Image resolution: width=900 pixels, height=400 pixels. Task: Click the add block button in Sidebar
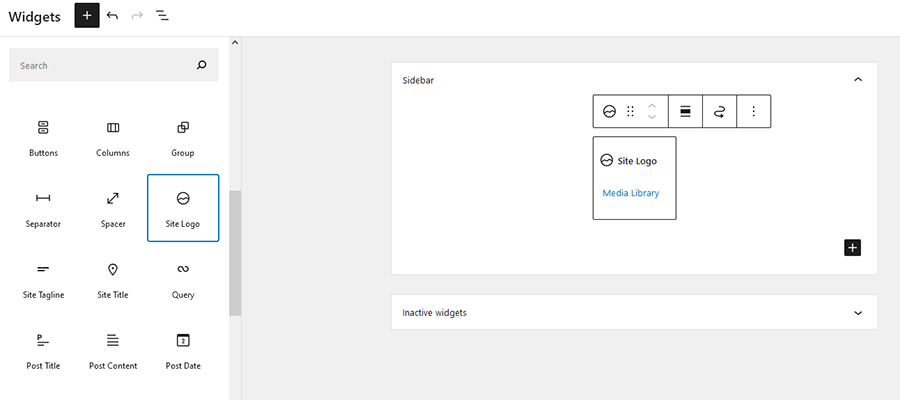[x=852, y=248]
